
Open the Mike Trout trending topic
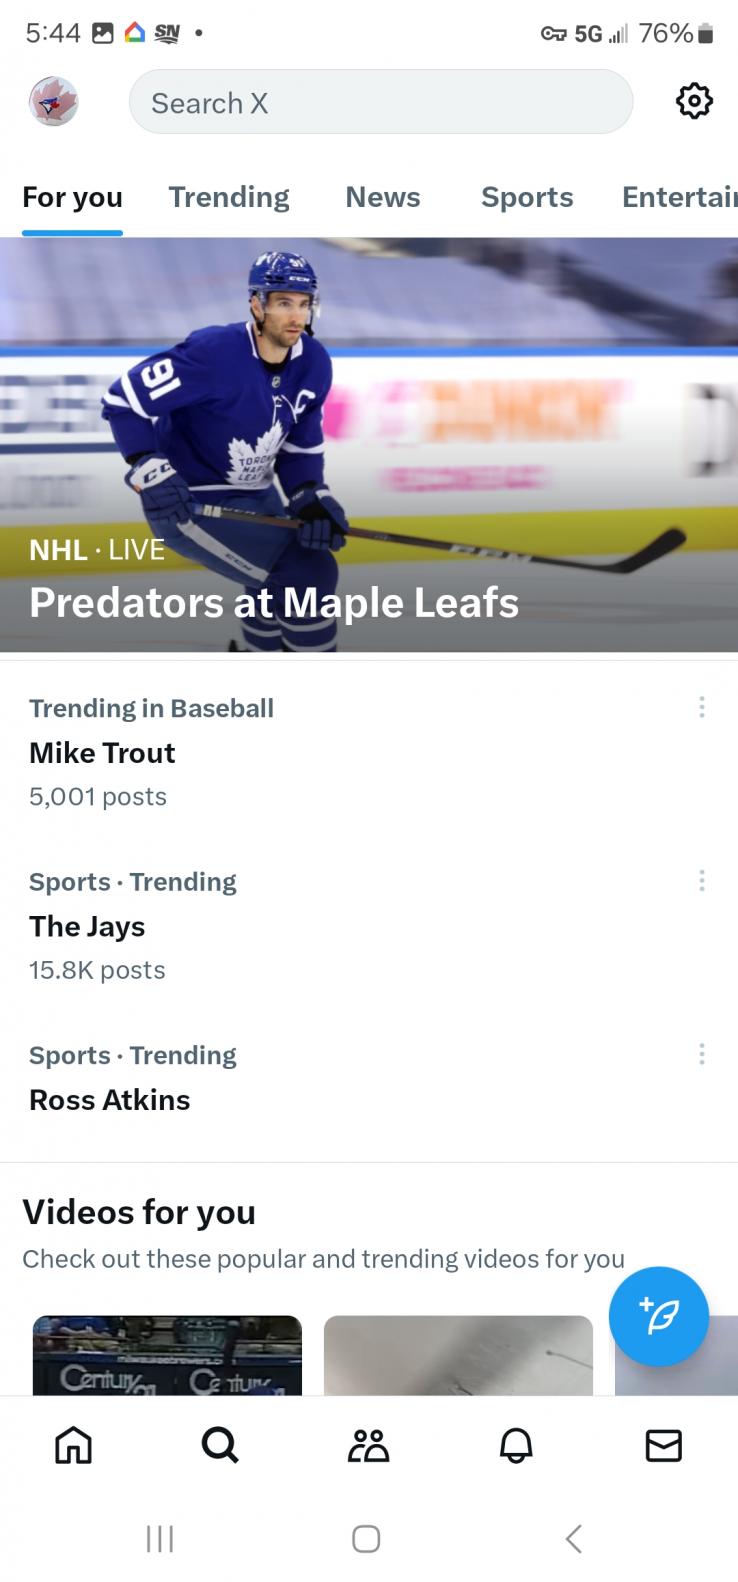click(x=102, y=753)
